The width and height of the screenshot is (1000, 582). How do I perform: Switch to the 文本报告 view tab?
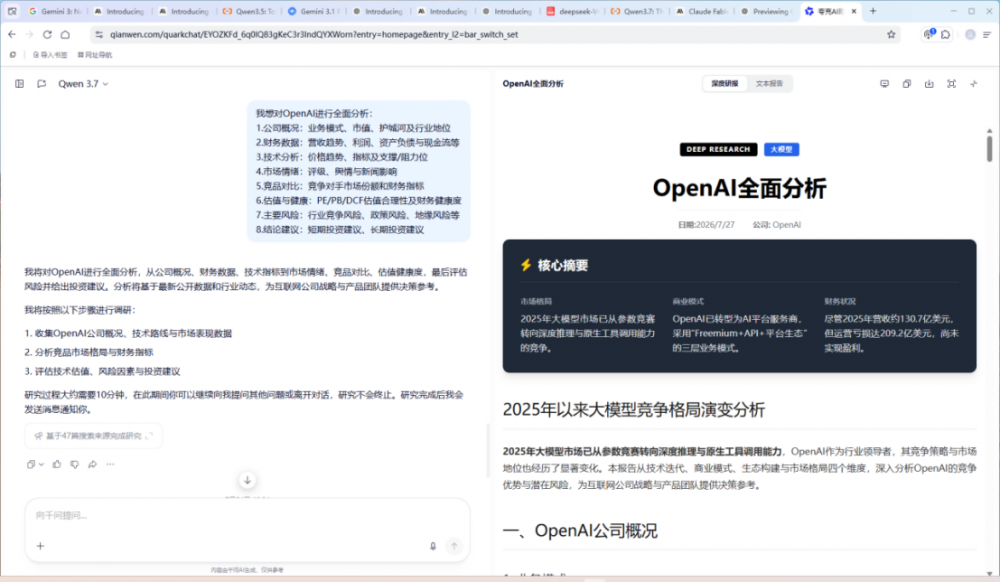coord(769,84)
